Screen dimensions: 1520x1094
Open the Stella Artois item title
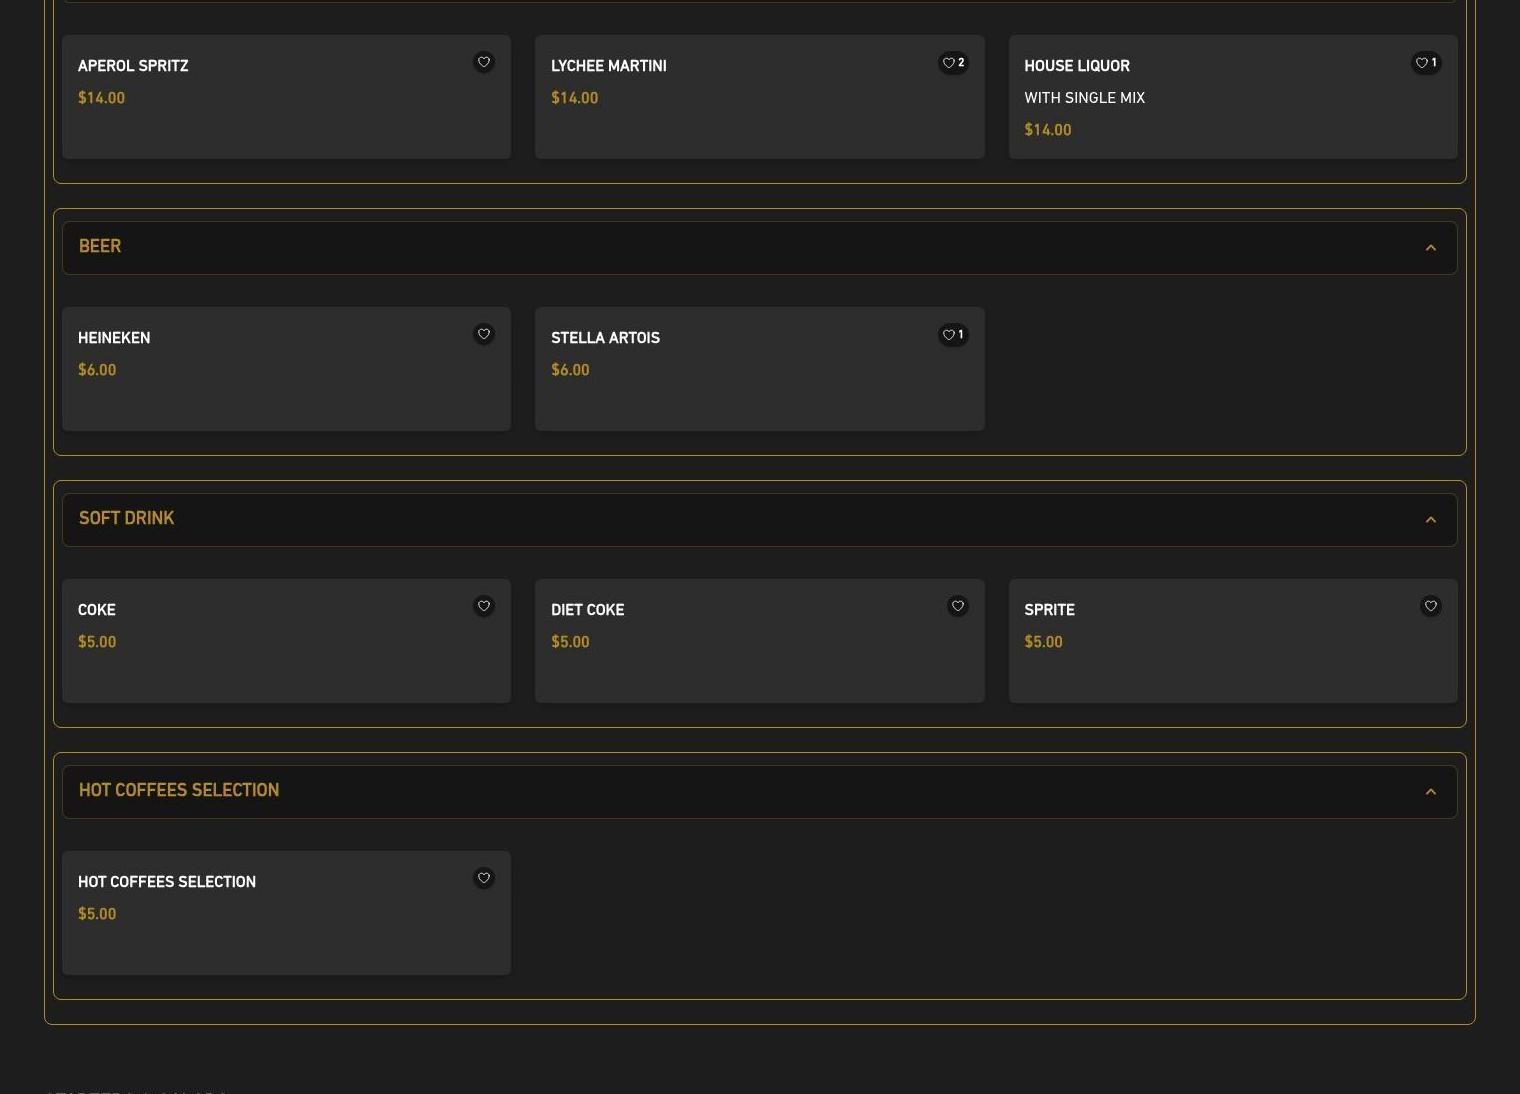[605, 338]
